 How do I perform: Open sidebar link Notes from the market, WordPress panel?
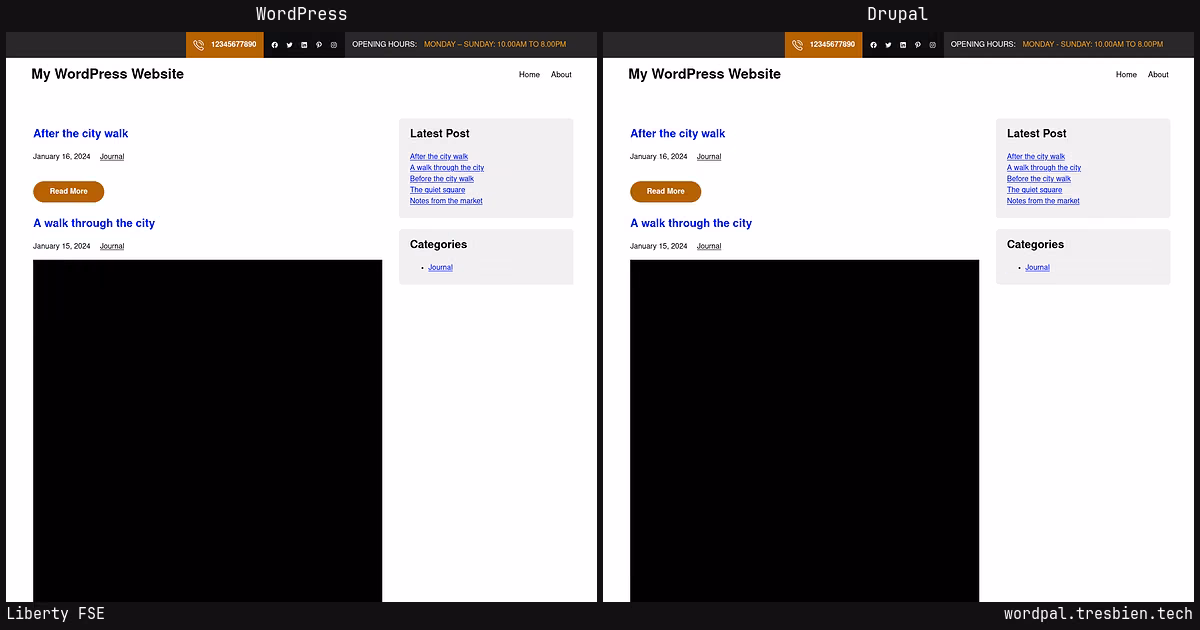click(x=446, y=201)
